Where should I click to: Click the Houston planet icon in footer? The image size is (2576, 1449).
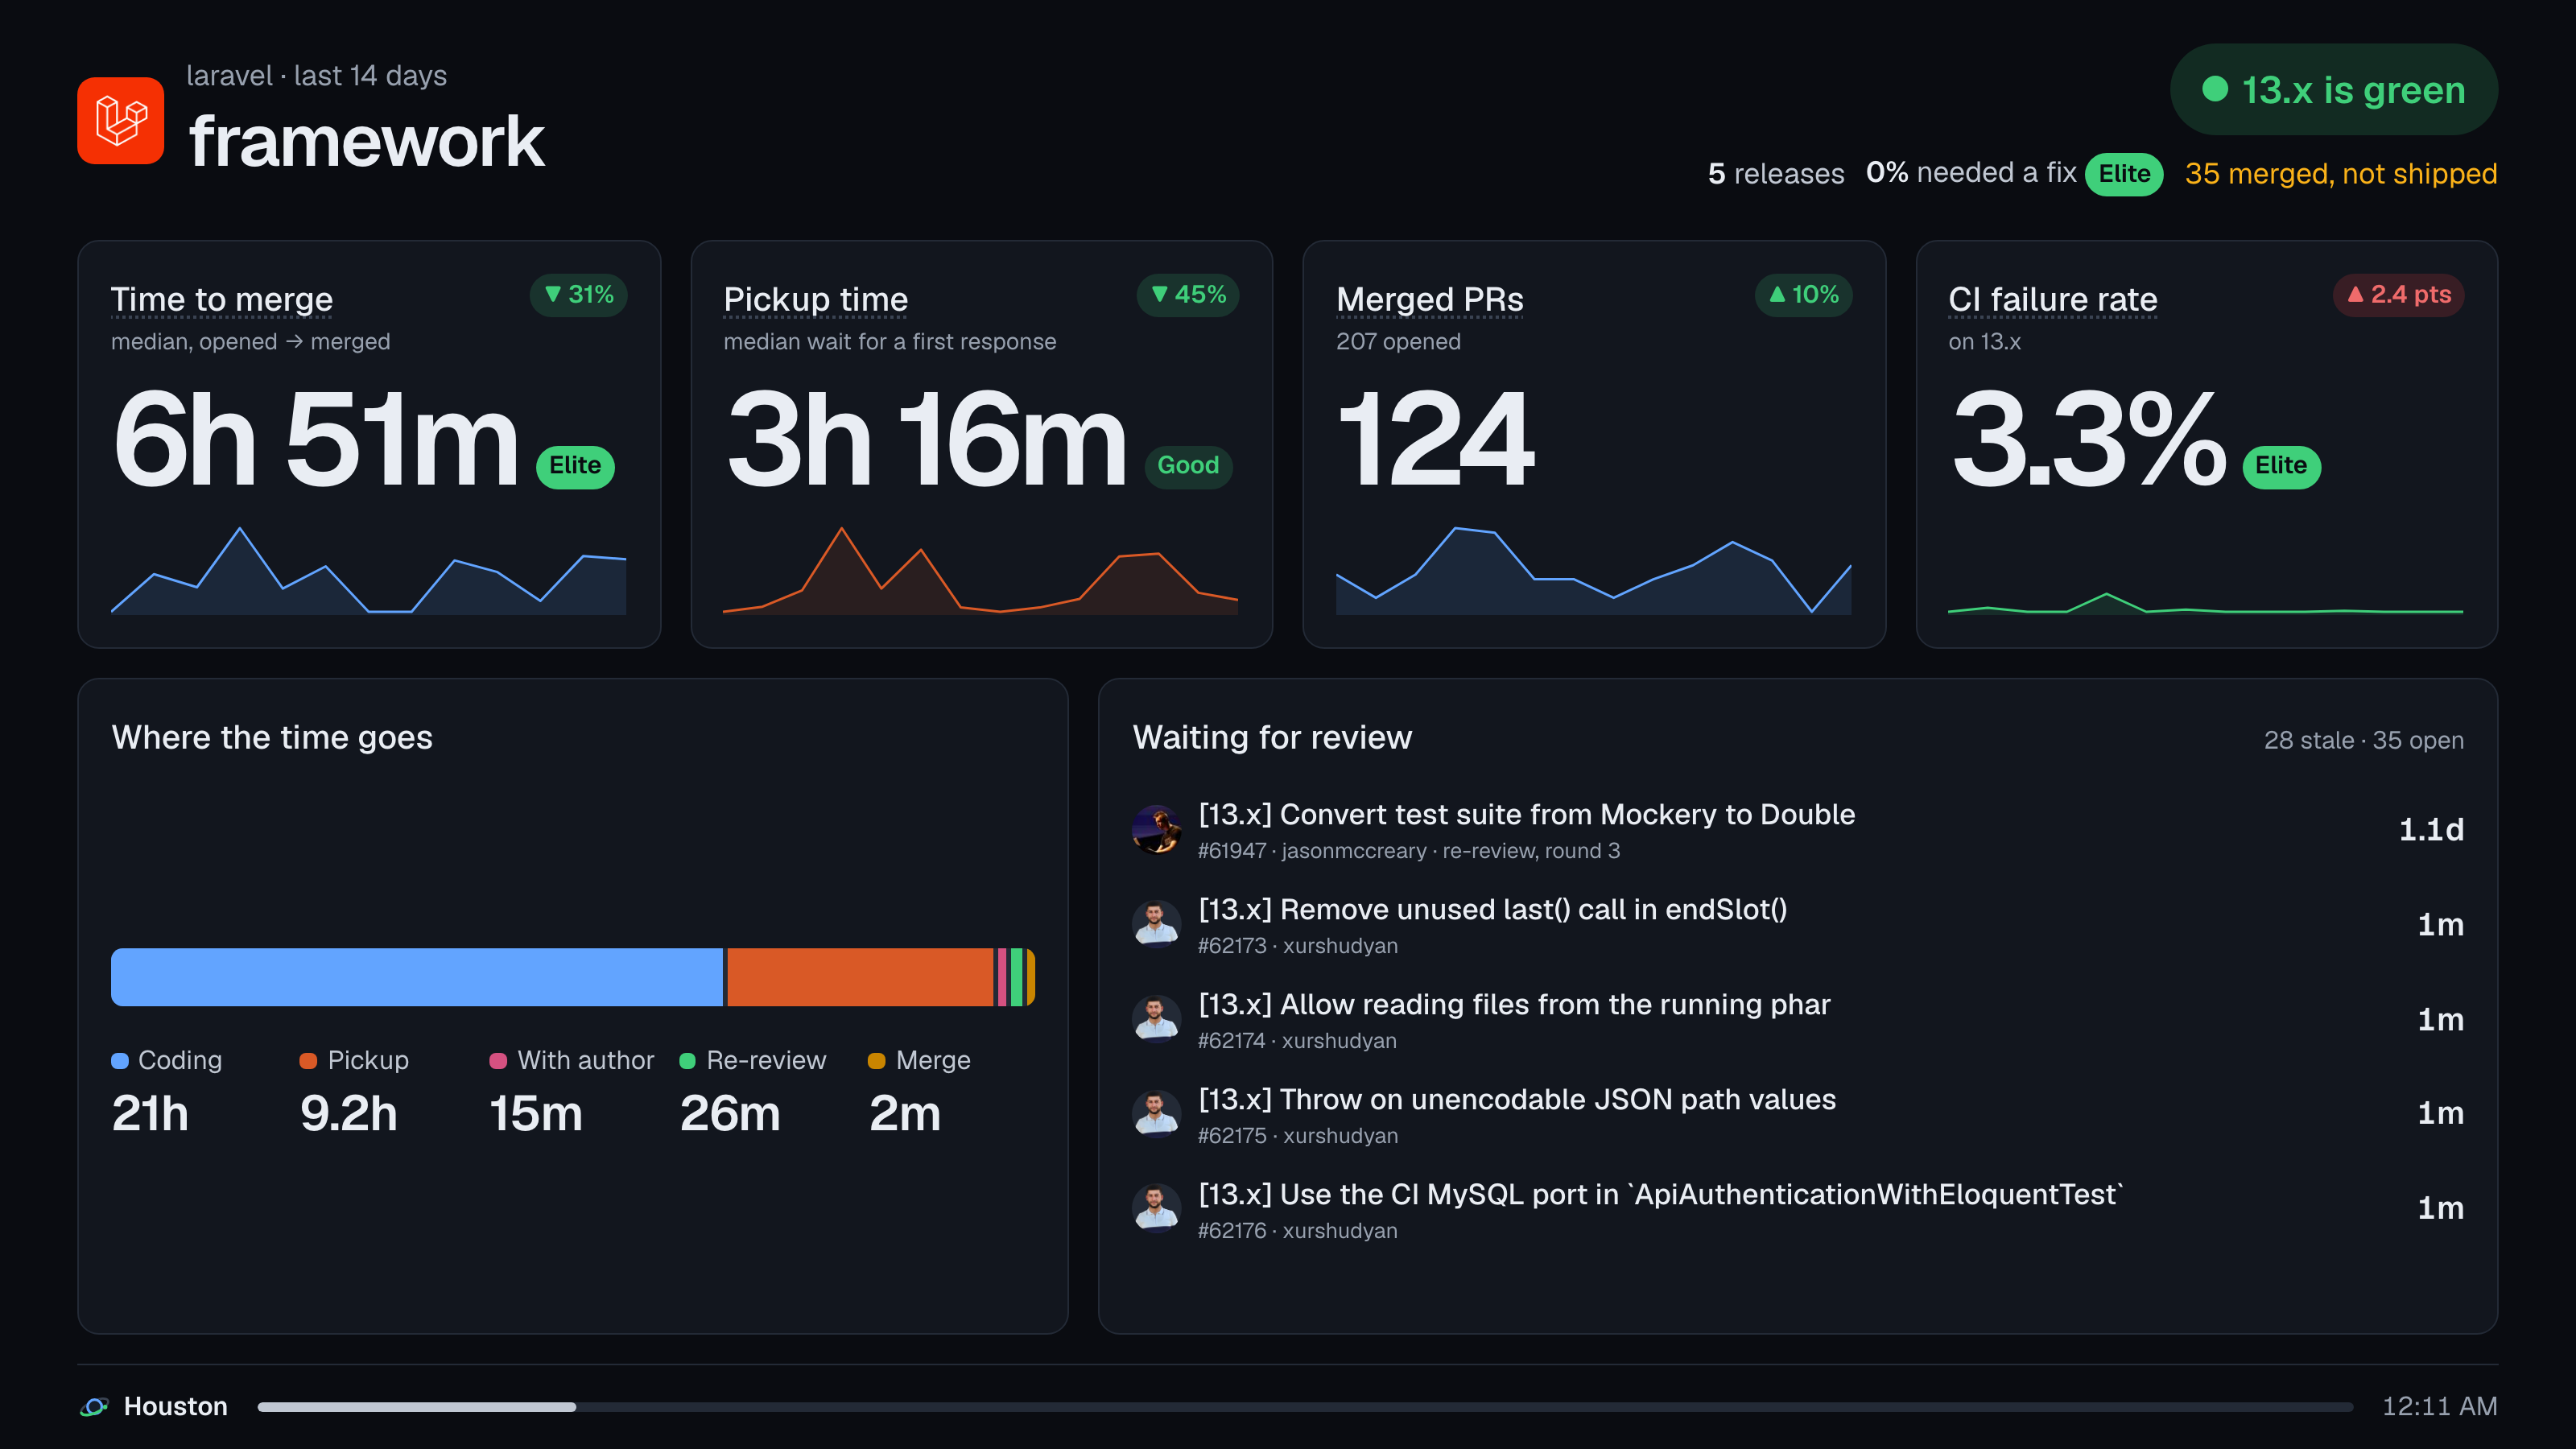(94, 1406)
